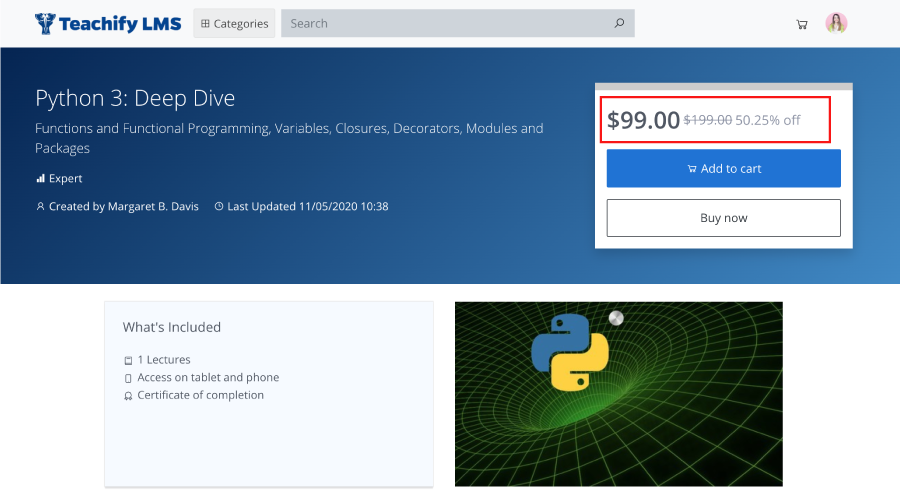Viewport: 900px width, 495px height.
Task: Click the certificate ribbon icon
Action: (x=128, y=396)
